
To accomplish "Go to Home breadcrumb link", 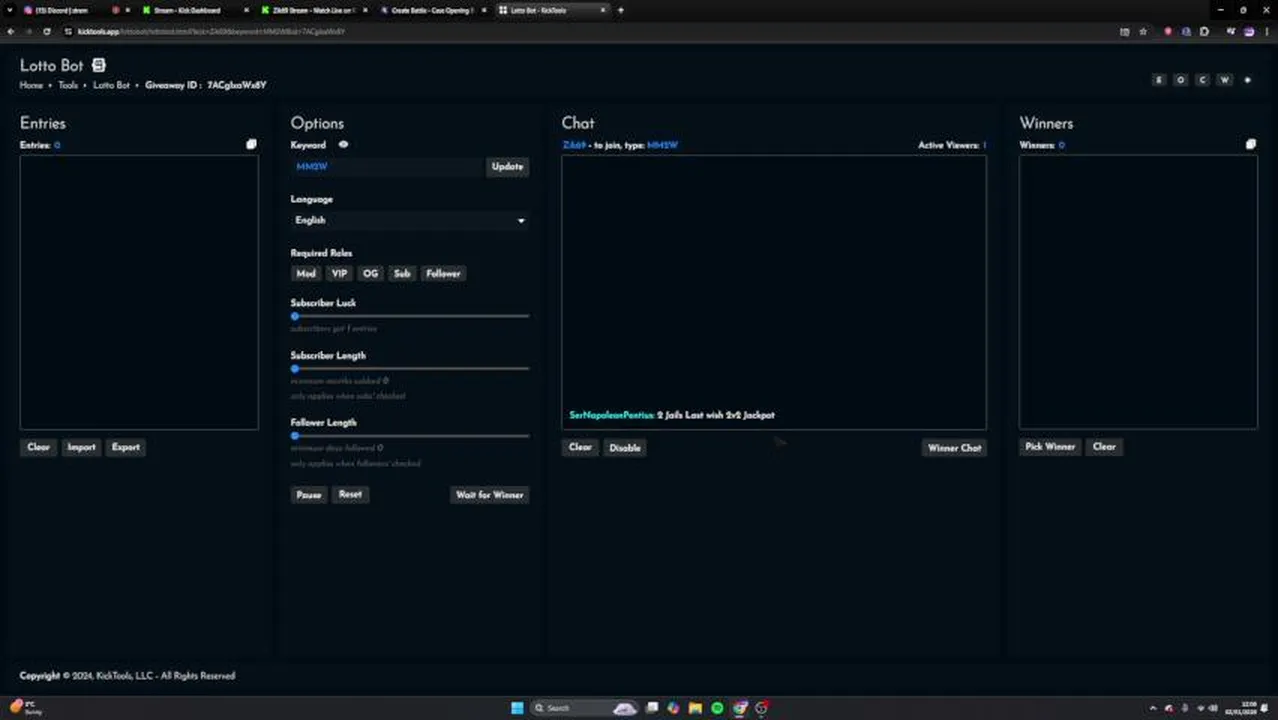I will [31, 86].
